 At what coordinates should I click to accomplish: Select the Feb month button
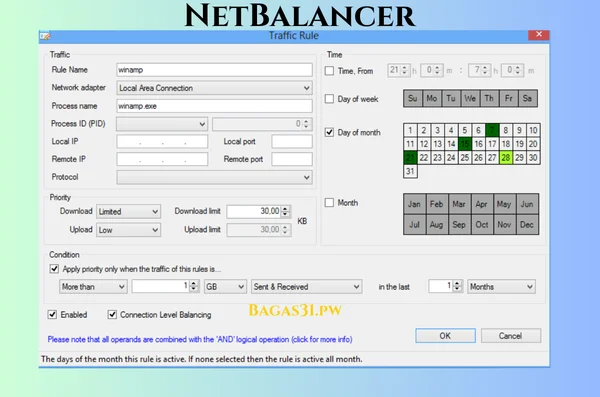coord(437,204)
